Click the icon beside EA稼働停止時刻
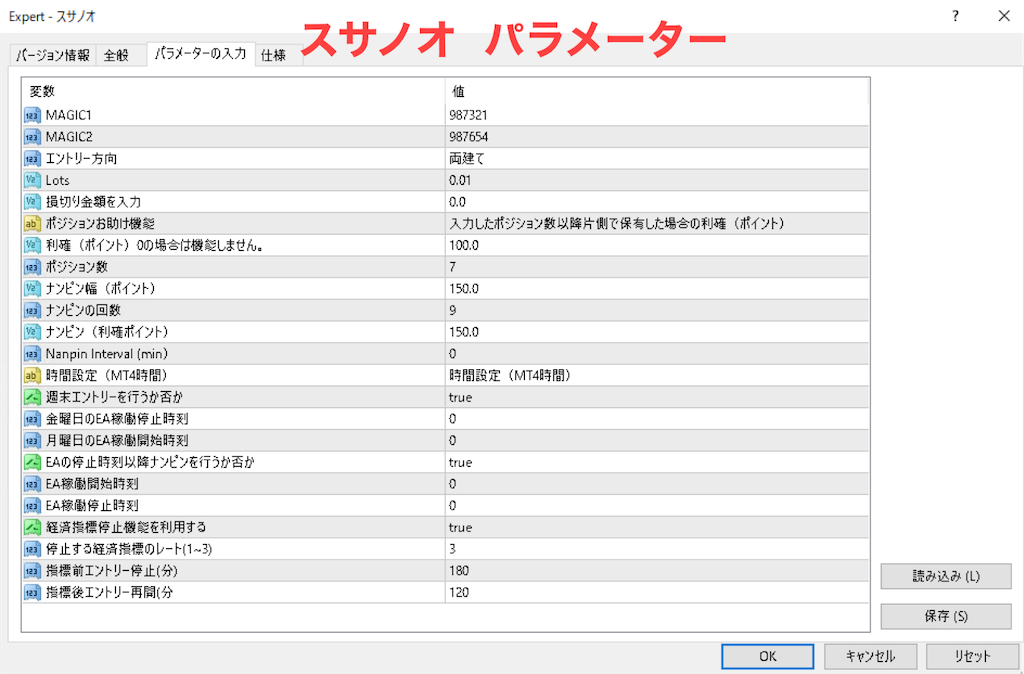The width and height of the screenshot is (1024, 674). point(32,505)
